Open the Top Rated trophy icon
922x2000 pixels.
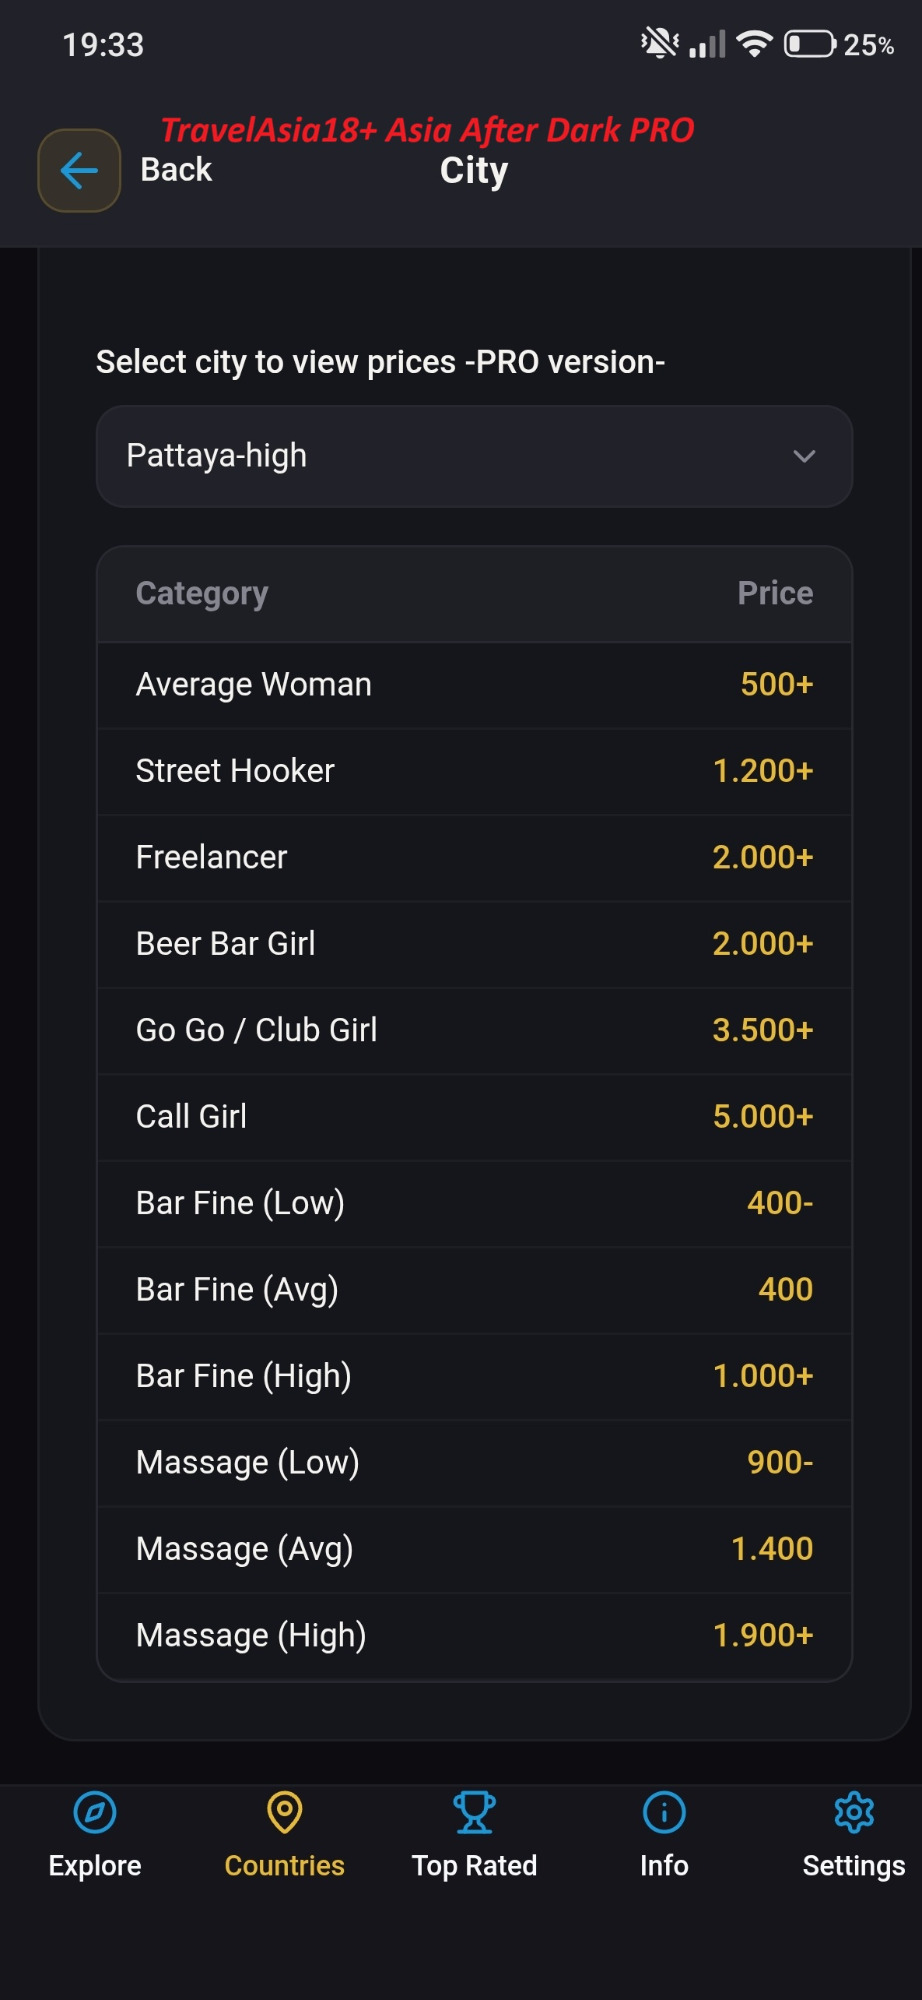point(474,1812)
